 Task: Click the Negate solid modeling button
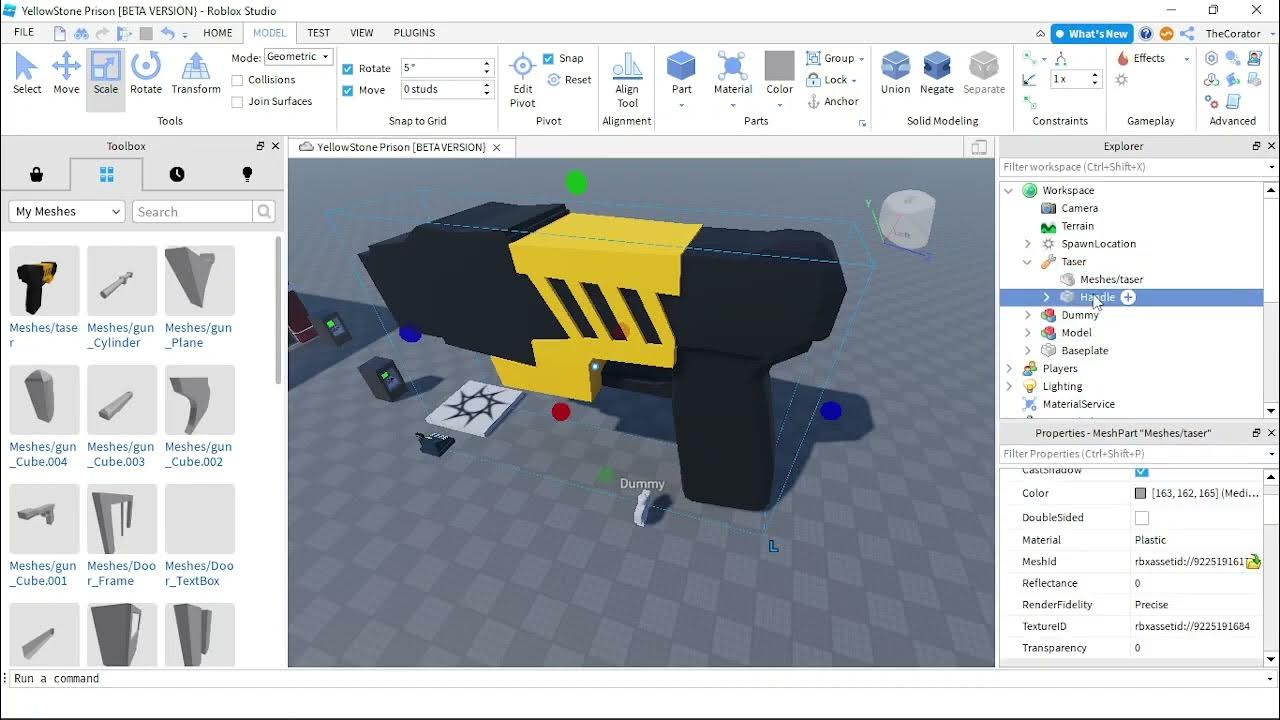coord(937,74)
